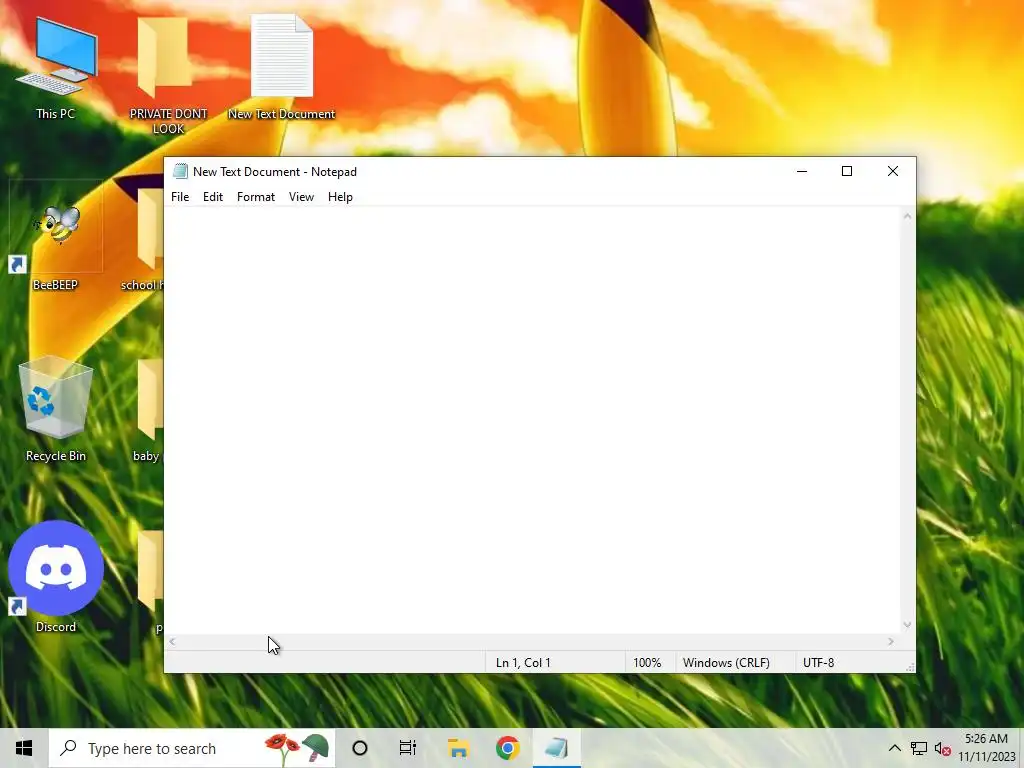The width and height of the screenshot is (1024, 768).
Task: Open the clock showing 5:26 AM
Action: (987, 748)
